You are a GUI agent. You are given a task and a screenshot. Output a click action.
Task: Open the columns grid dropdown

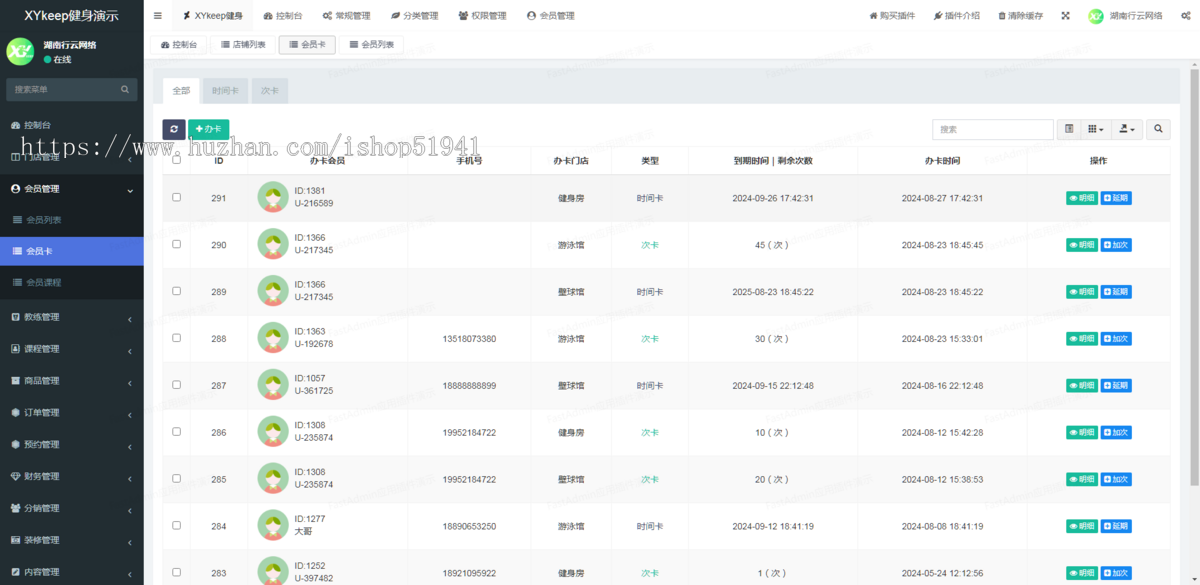[x=1096, y=129]
